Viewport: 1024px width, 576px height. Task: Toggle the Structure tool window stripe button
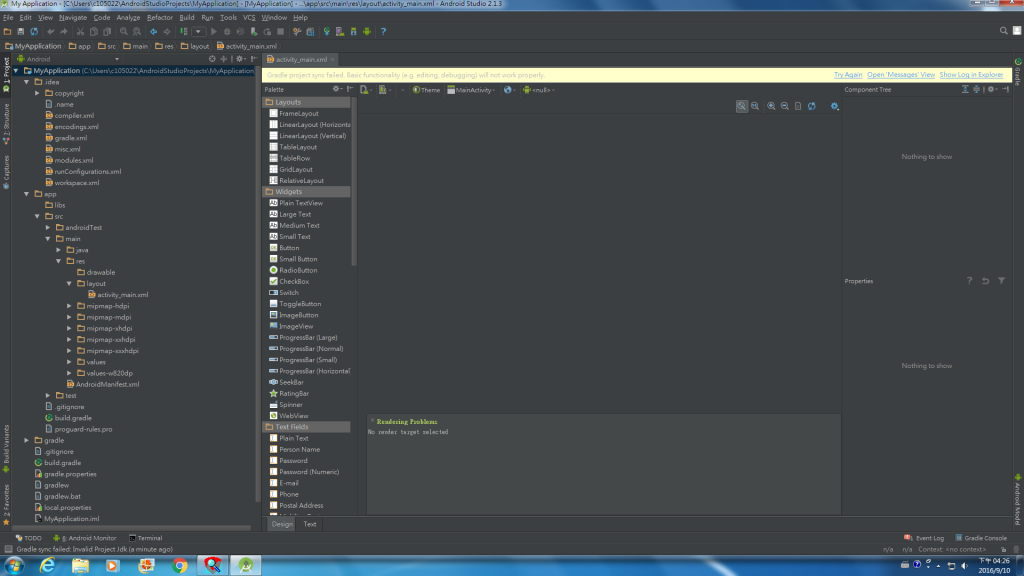(x=6, y=123)
